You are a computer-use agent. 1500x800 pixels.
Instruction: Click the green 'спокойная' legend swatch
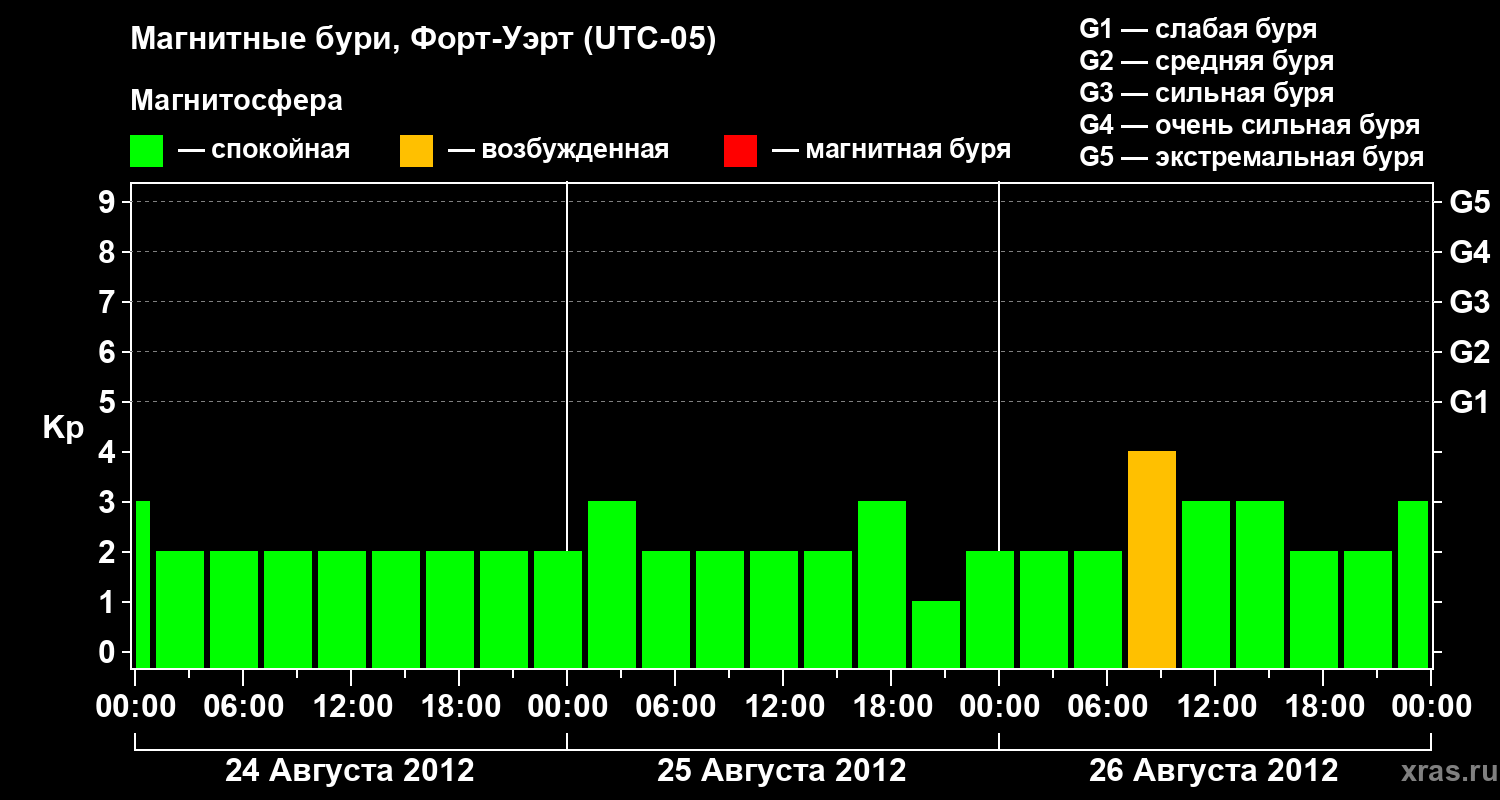[x=147, y=151]
